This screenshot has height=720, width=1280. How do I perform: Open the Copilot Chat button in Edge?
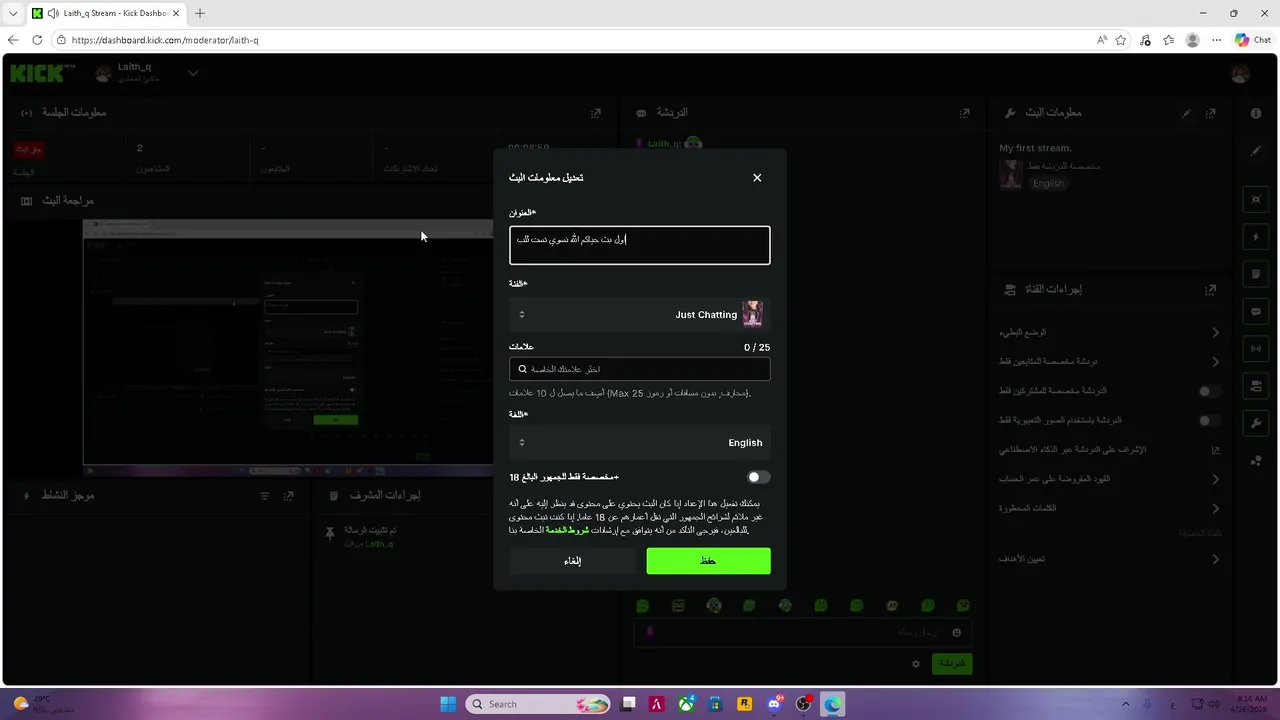pyautogui.click(x=1253, y=40)
